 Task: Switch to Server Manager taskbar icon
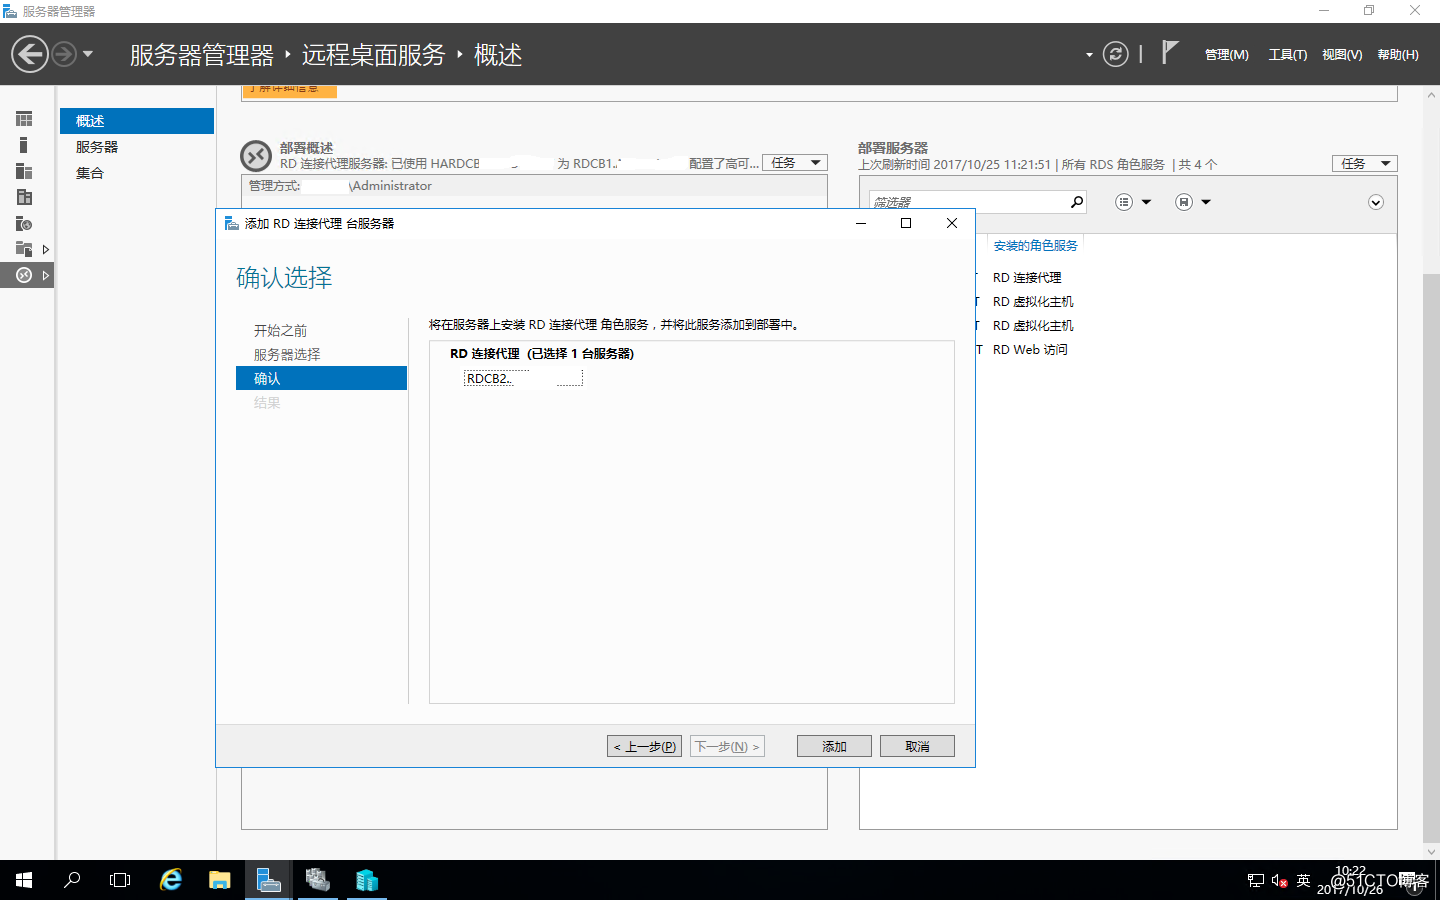tap(269, 880)
